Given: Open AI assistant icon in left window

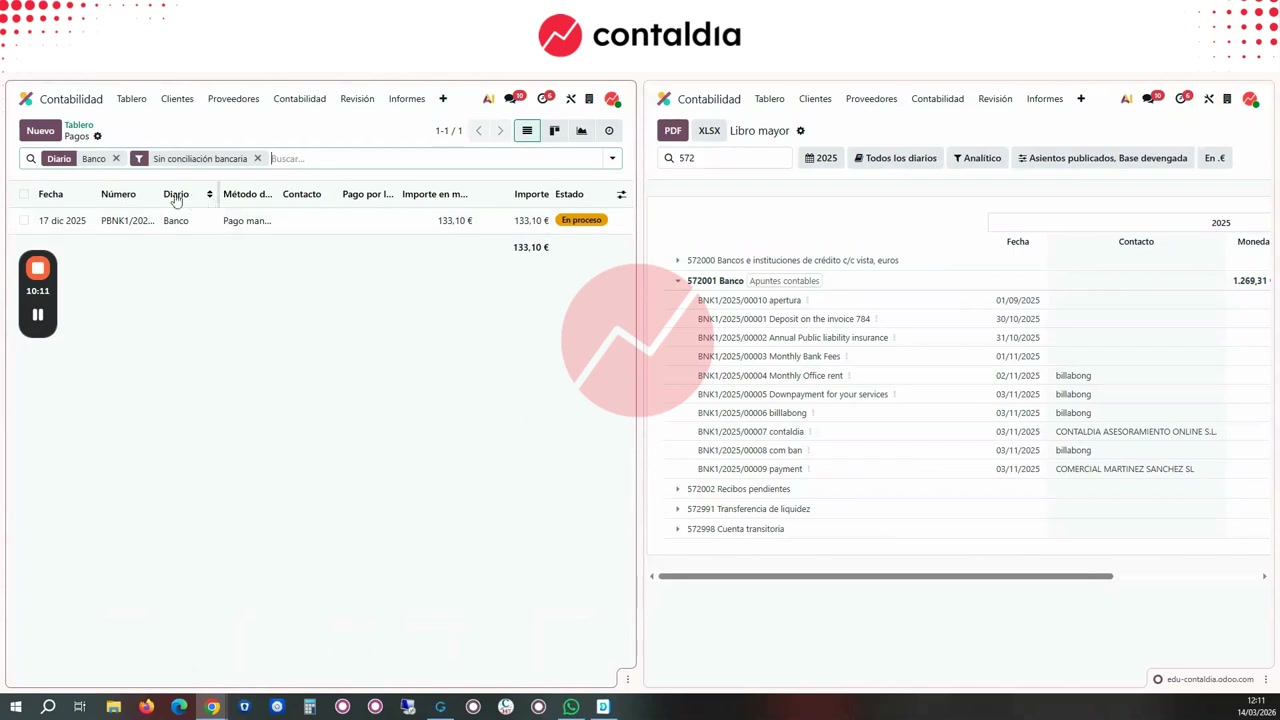Looking at the screenshot, I should 488,99.
